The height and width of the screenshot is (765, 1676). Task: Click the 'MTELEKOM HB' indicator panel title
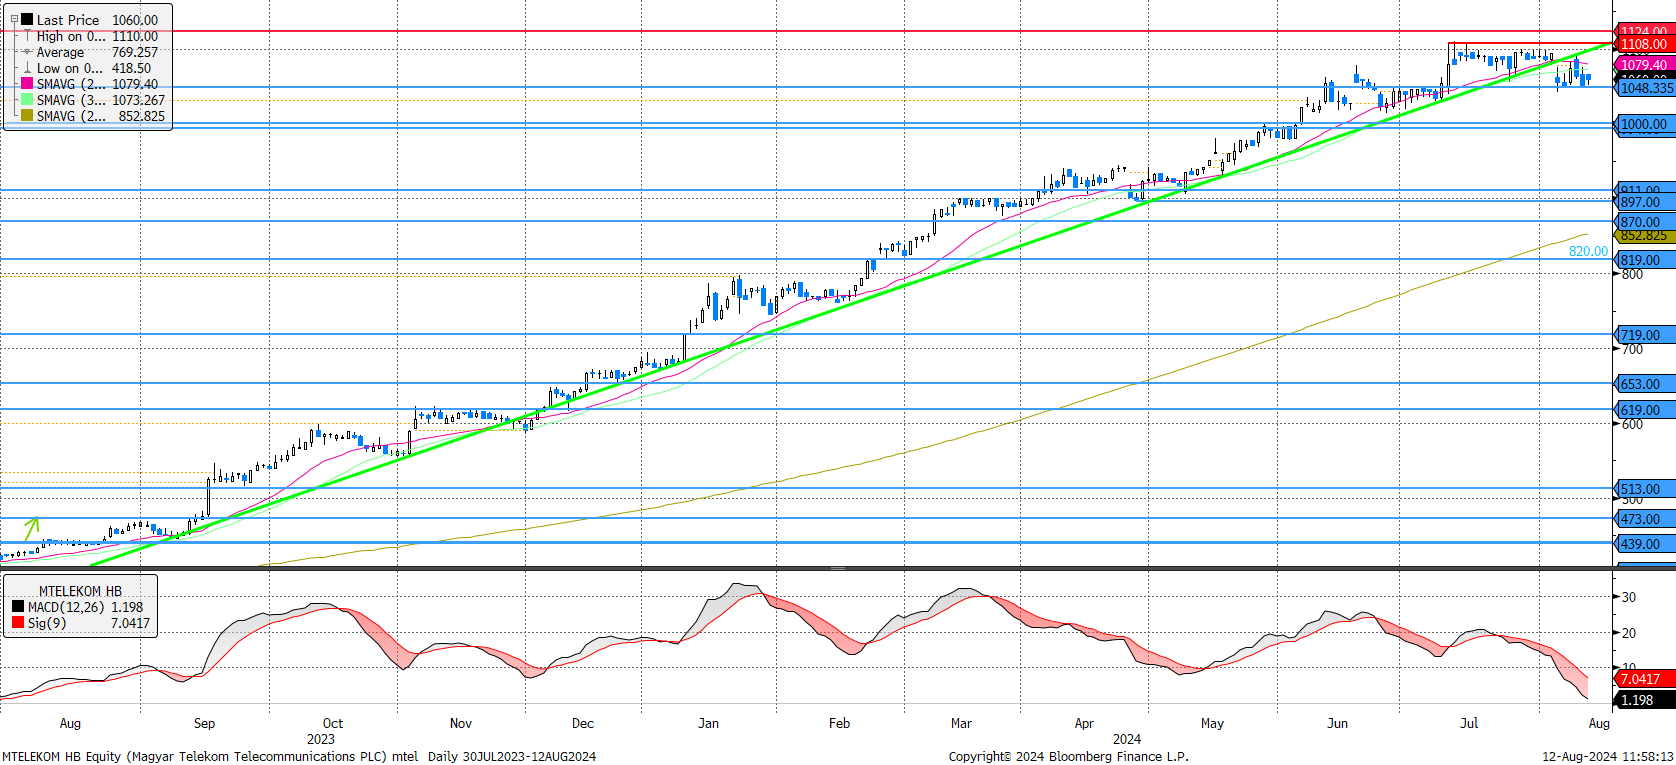point(80,591)
